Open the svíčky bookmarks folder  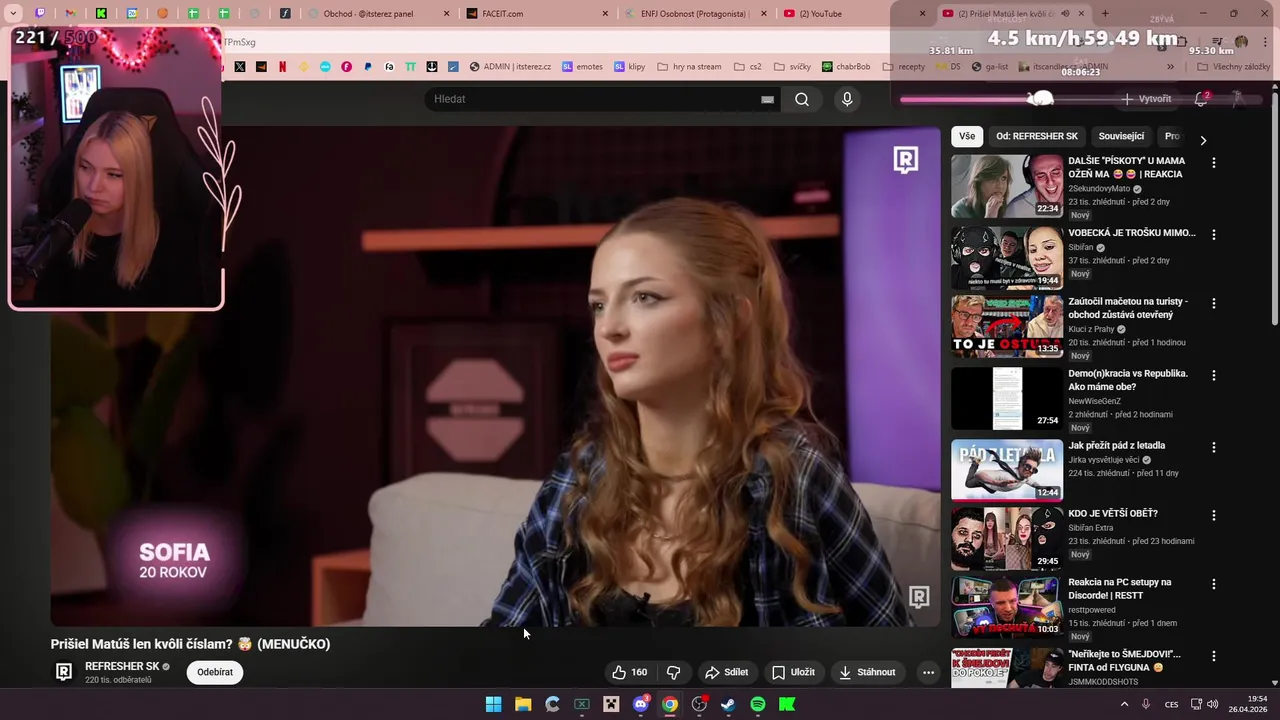point(792,67)
